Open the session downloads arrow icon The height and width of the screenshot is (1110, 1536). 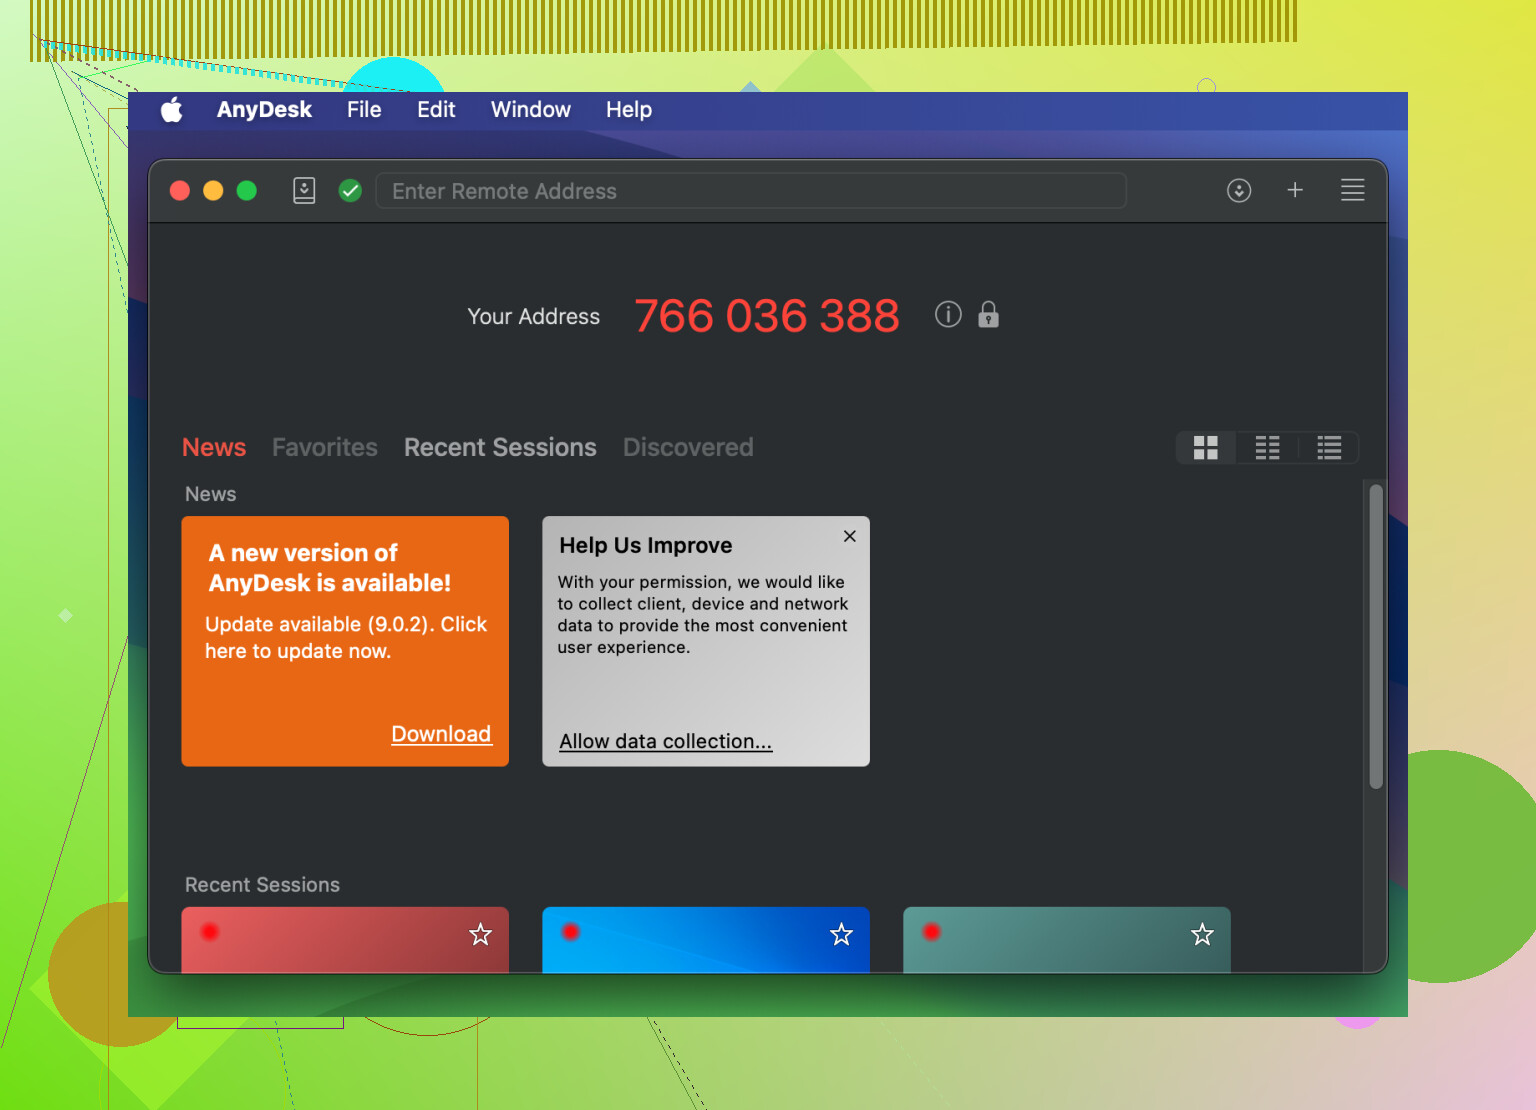1239,190
